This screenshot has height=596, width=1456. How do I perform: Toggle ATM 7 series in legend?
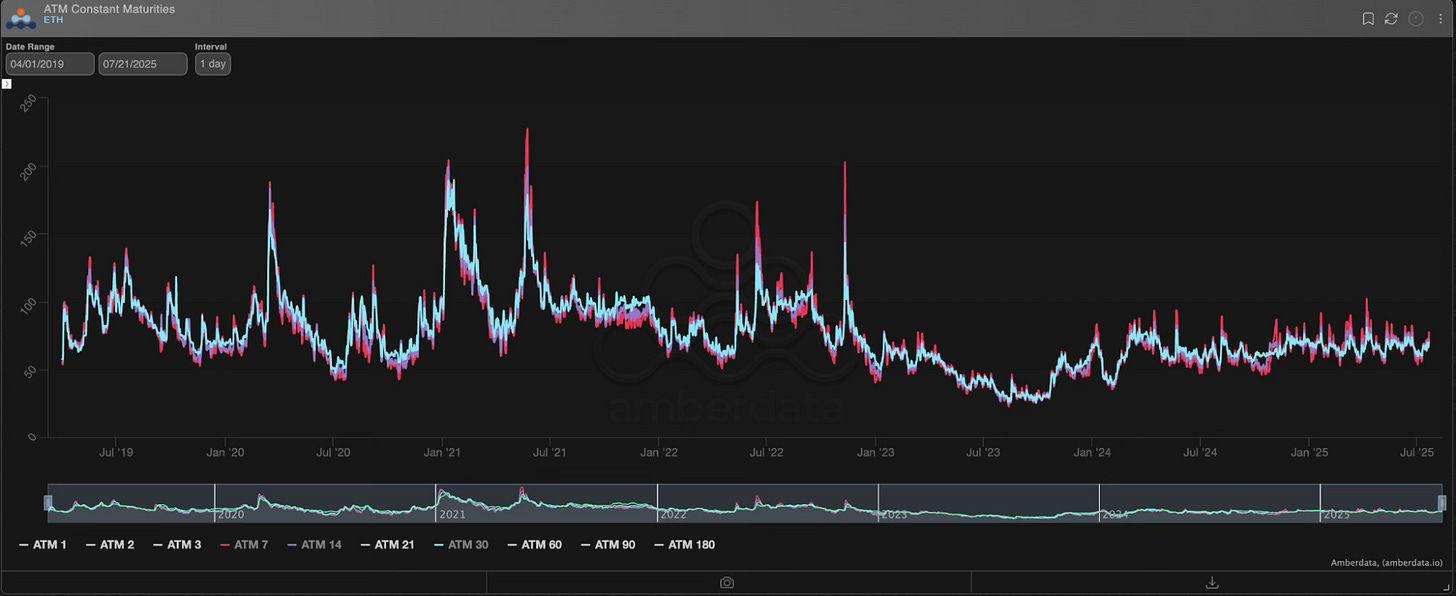(x=243, y=545)
